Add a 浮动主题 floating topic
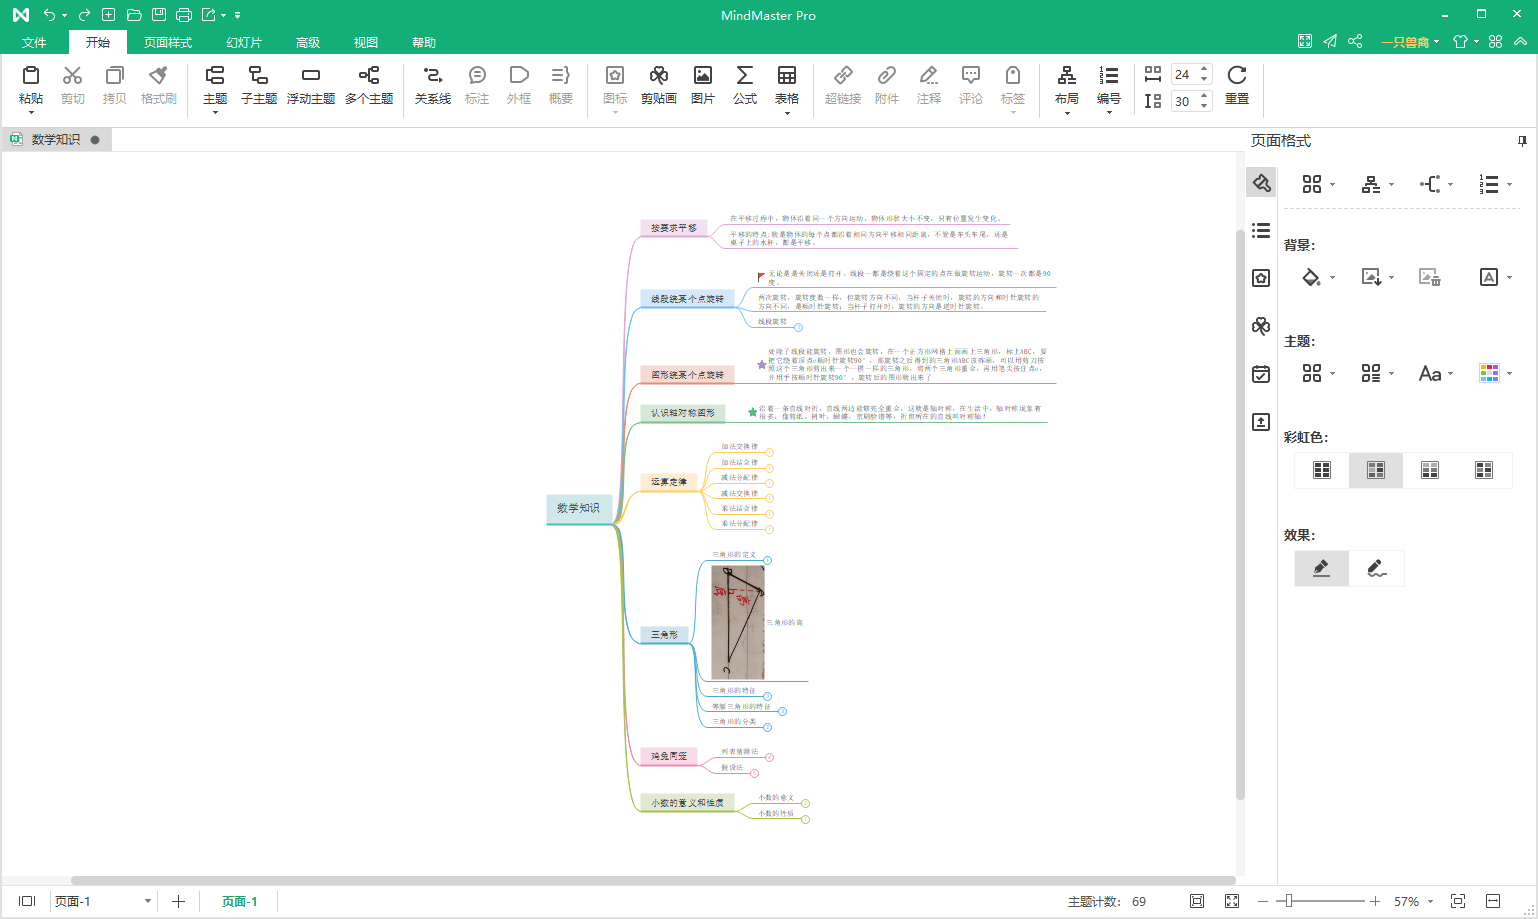 pyautogui.click(x=310, y=85)
